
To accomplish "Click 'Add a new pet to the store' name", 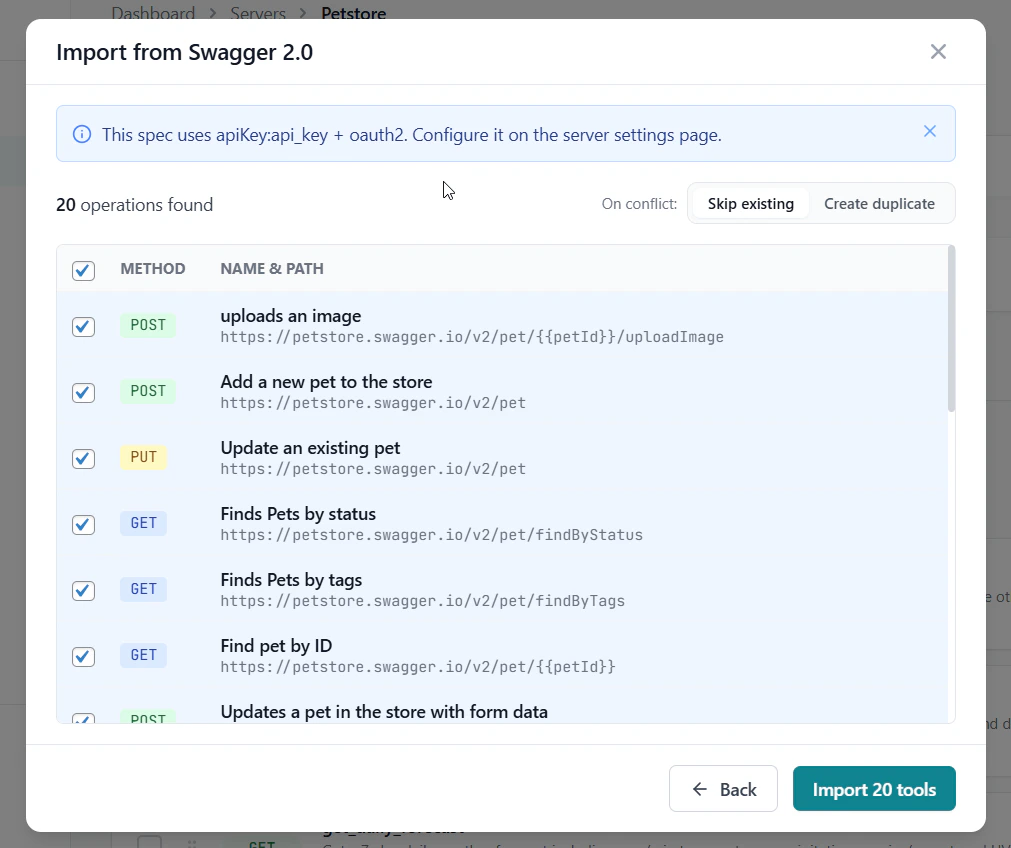I will 326,382.
